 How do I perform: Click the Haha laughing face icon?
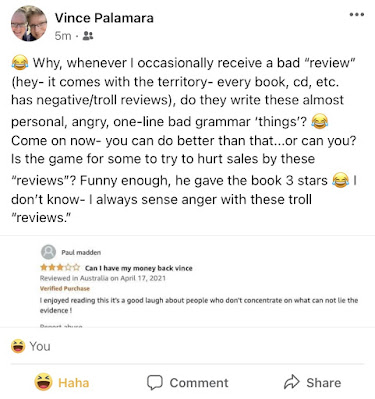click(x=43, y=382)
